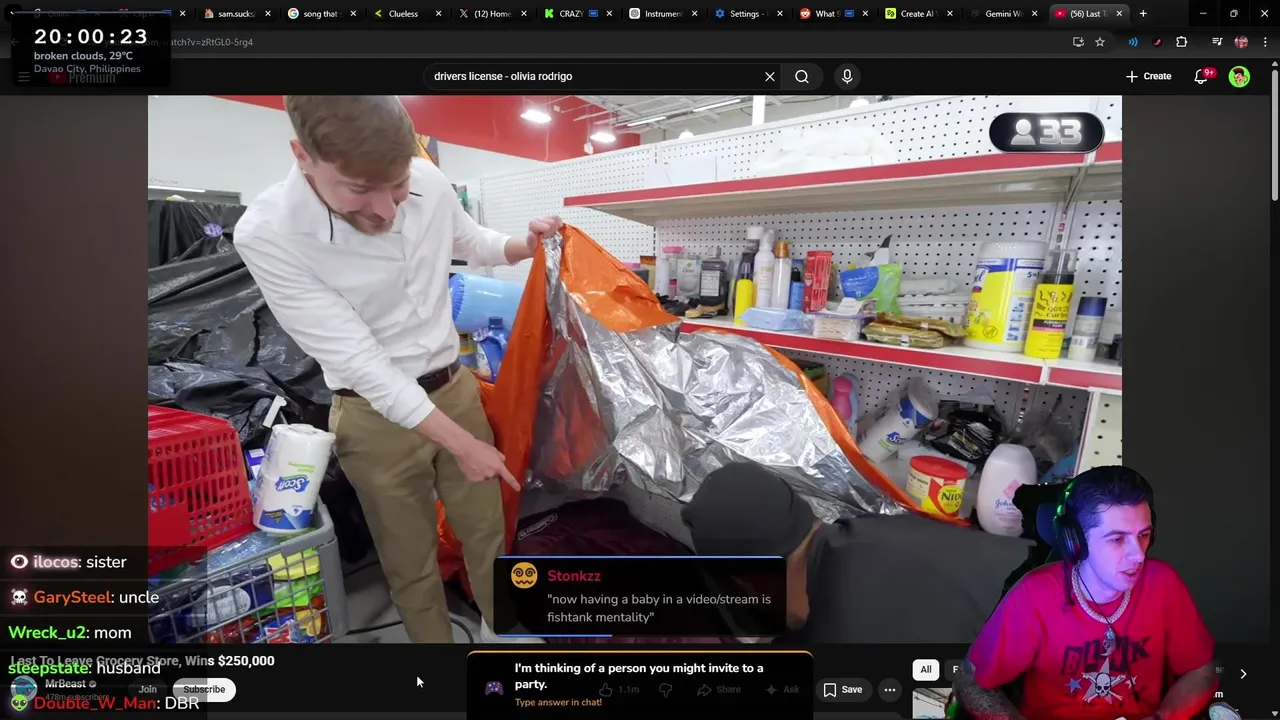The height and width of the screenshot is (720, 1280).
Task: Open the MrBeast channel avatar
Action: pos(22,689)
